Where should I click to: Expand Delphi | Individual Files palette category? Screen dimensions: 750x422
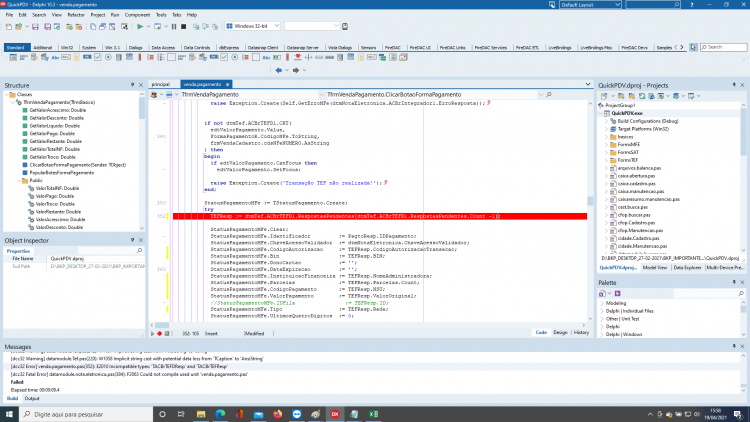tap(602, 311)
